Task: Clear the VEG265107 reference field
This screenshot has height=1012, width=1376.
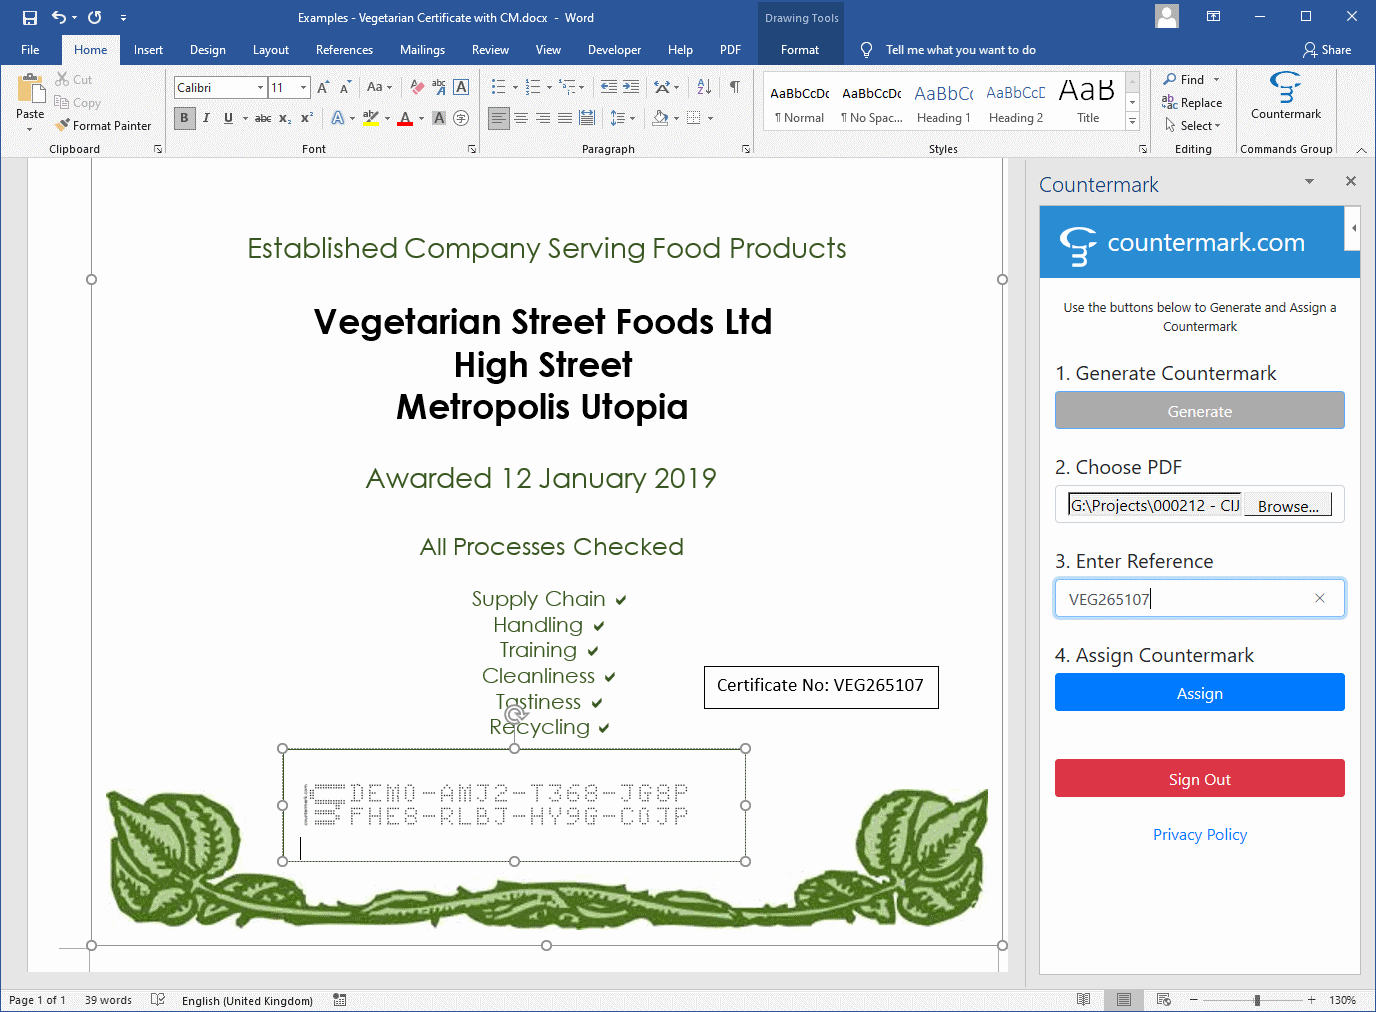Action: coord(1319,598)
